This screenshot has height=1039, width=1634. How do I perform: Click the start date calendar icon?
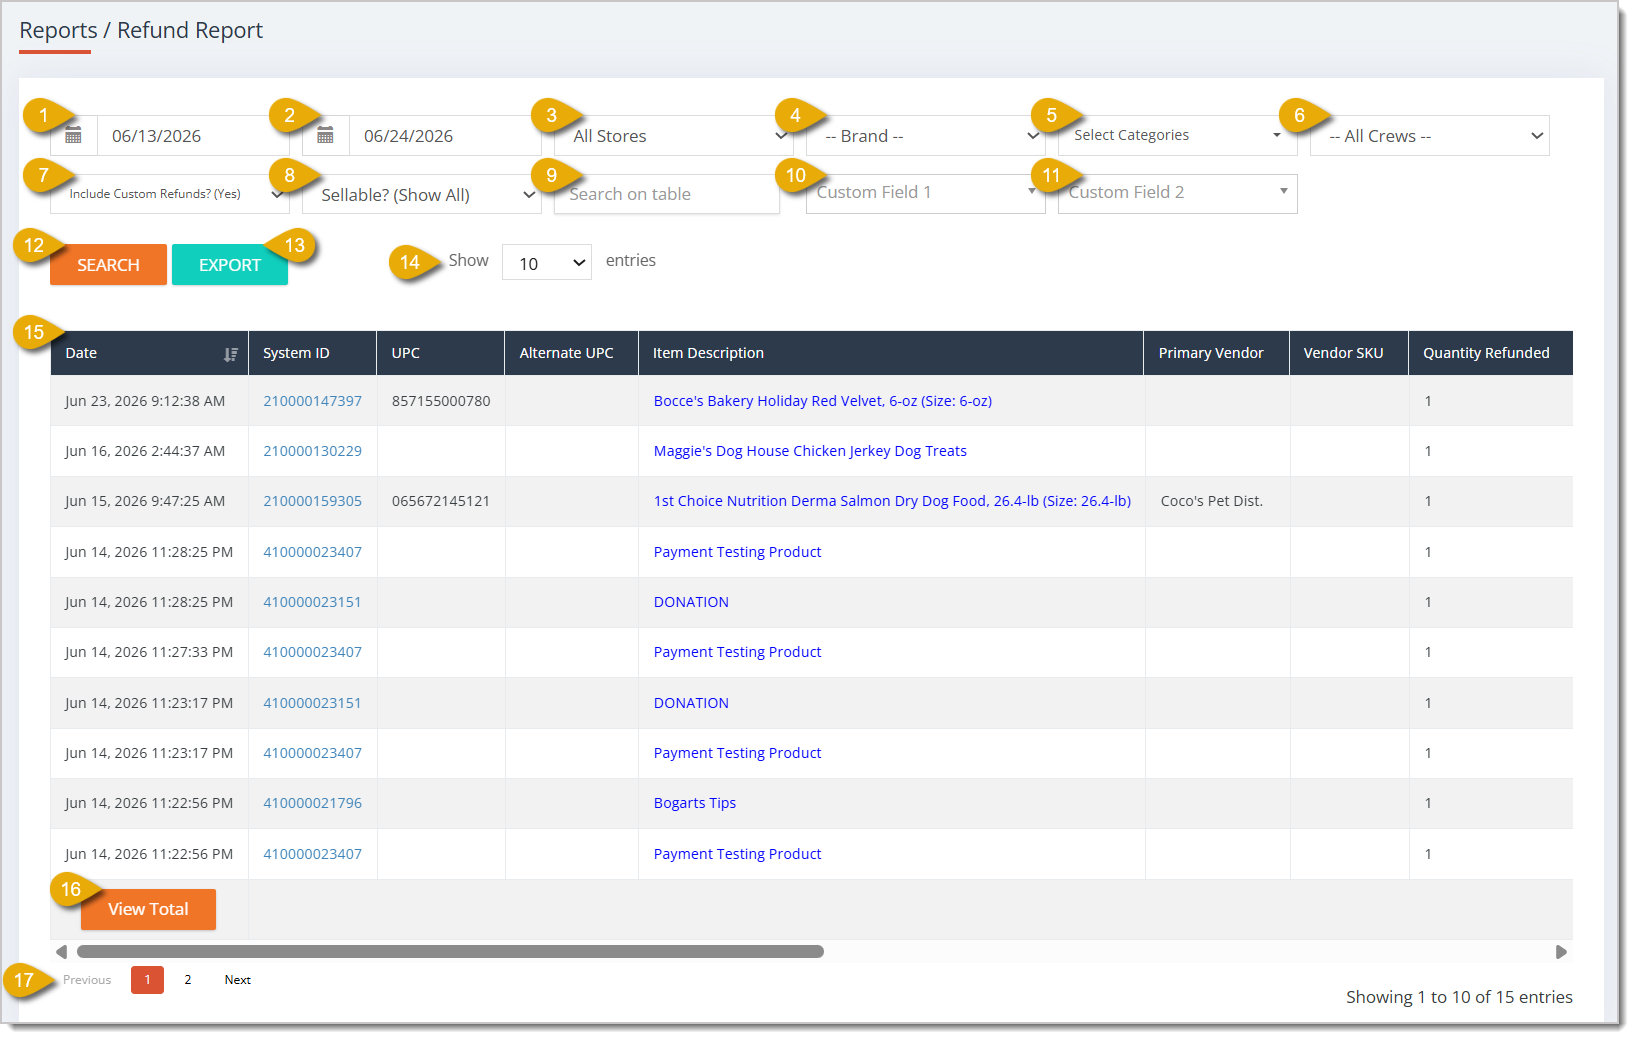pos(73,136)
